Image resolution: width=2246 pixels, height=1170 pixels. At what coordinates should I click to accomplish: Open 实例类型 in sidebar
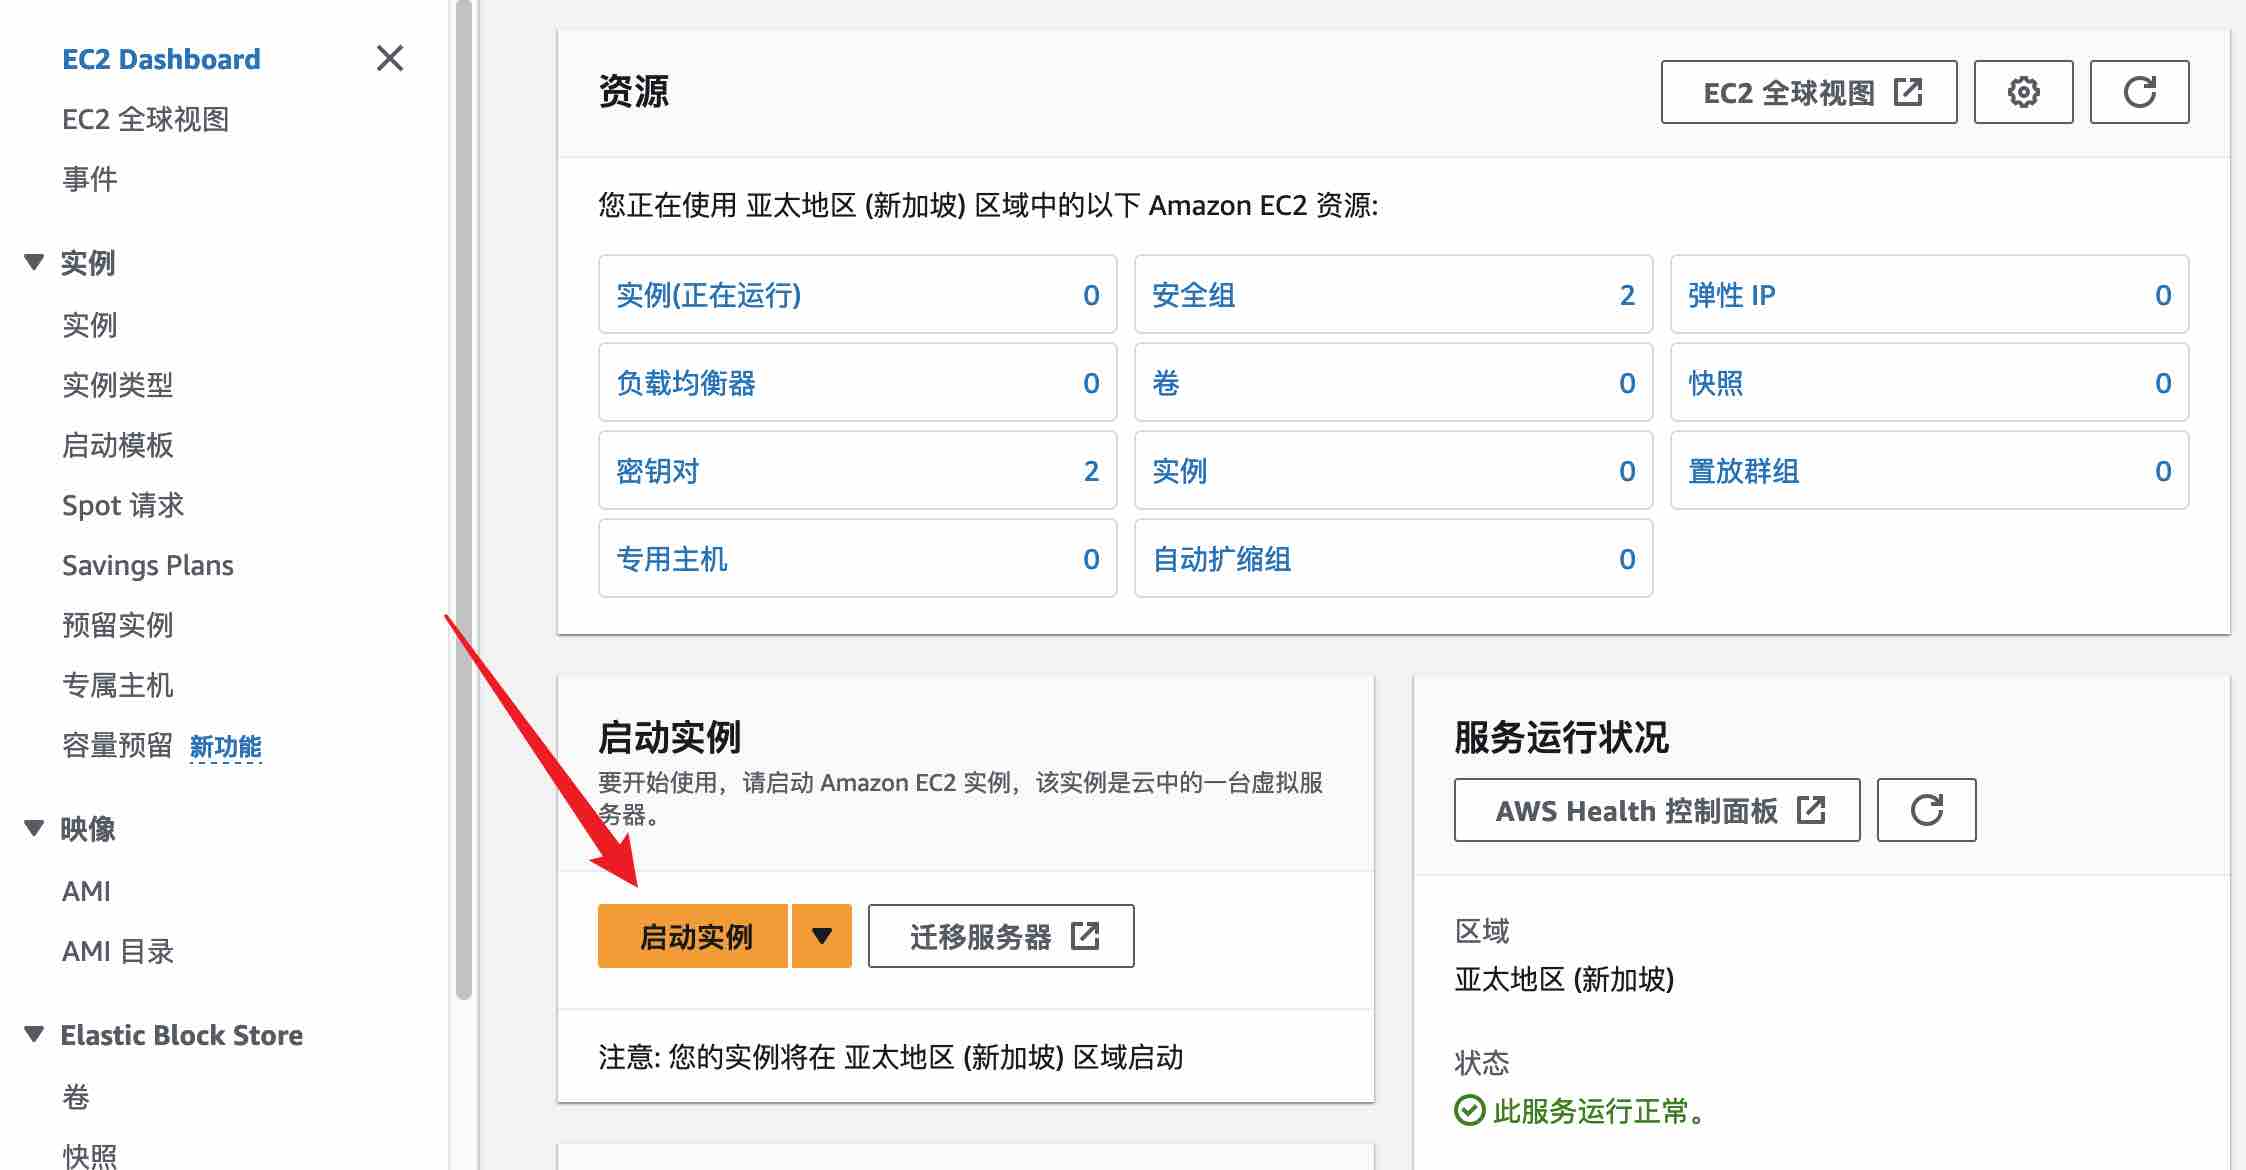[118, 385]
